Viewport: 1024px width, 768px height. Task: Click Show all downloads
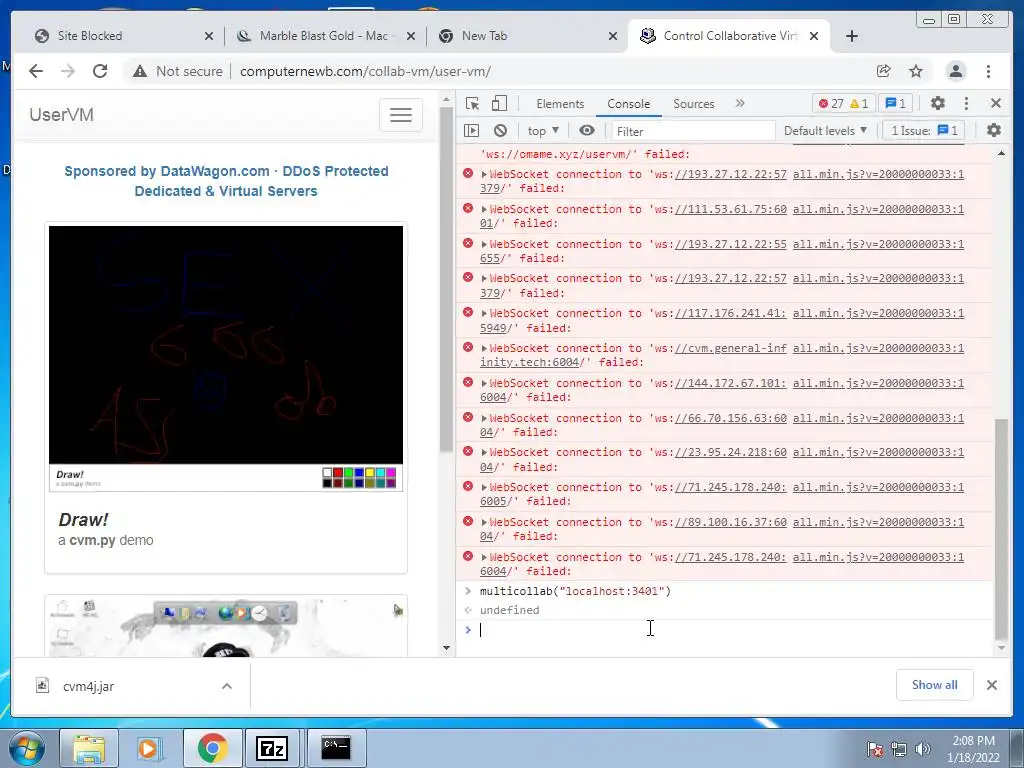(935, 684)
